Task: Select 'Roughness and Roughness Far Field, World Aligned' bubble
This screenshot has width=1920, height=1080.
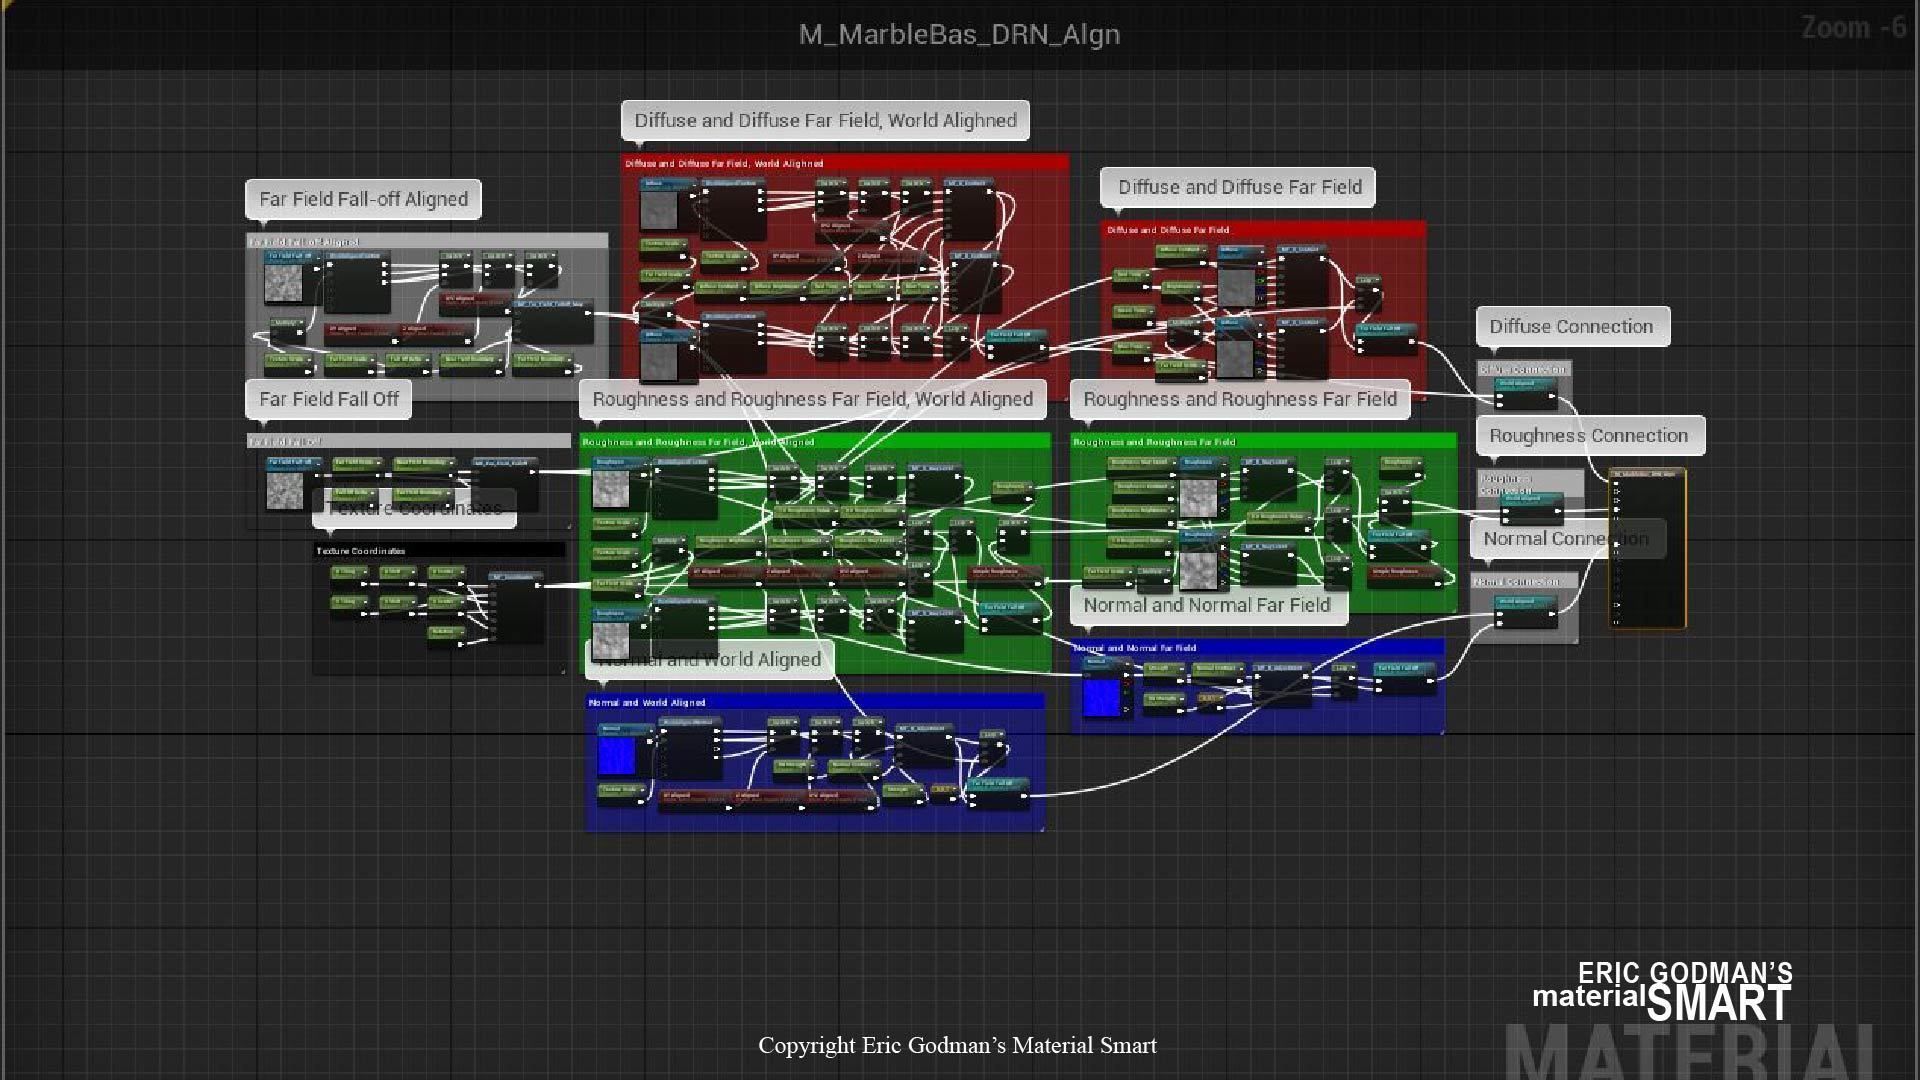Action: click(x=812, y=399)
